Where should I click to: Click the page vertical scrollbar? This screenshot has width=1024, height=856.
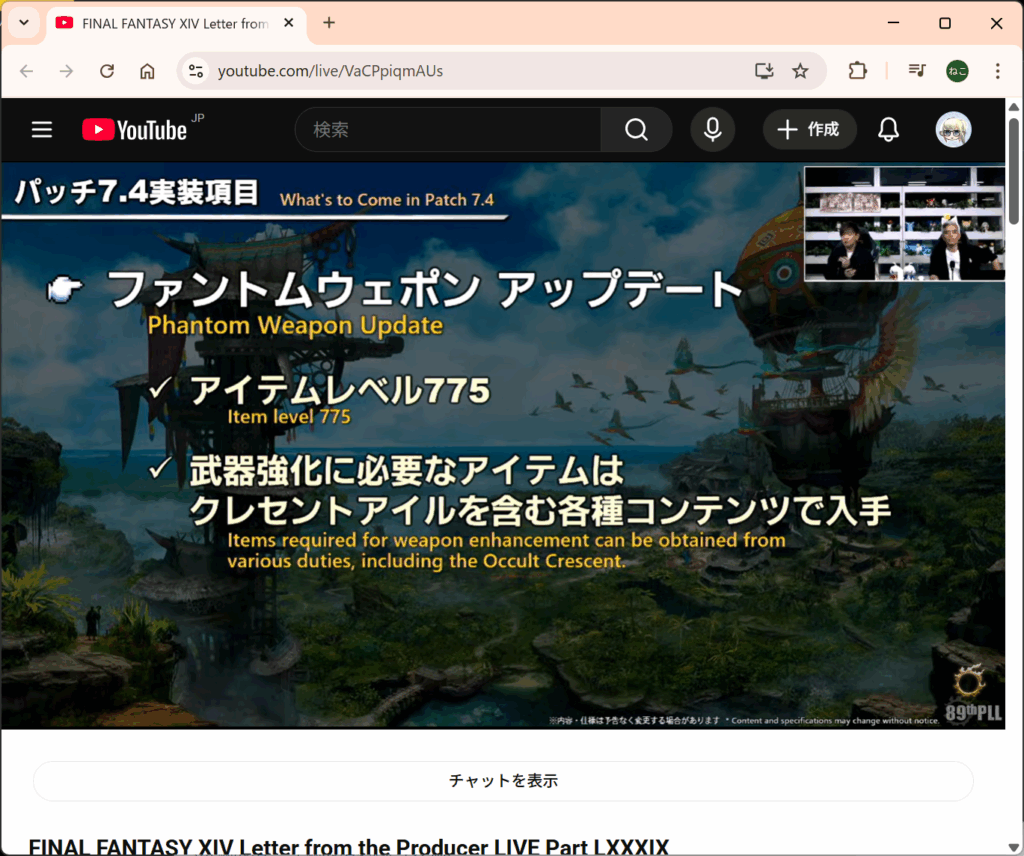[x=1014, y=170]
